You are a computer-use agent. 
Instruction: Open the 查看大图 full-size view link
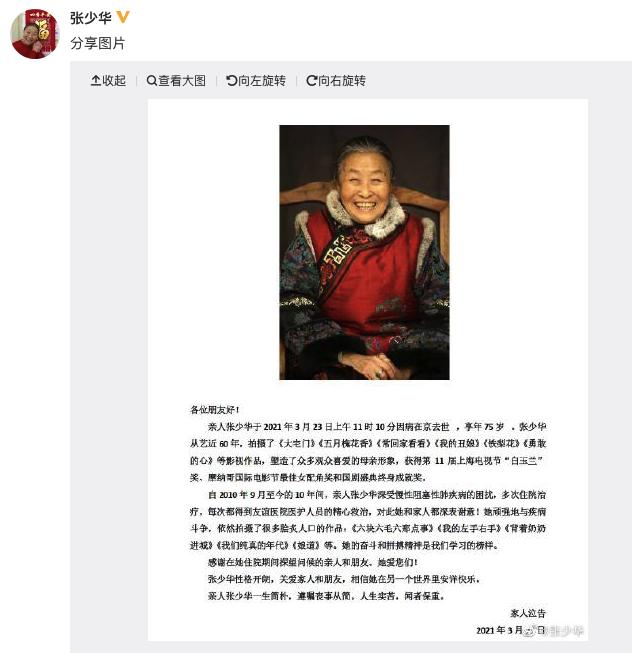[x=182, y=80]
